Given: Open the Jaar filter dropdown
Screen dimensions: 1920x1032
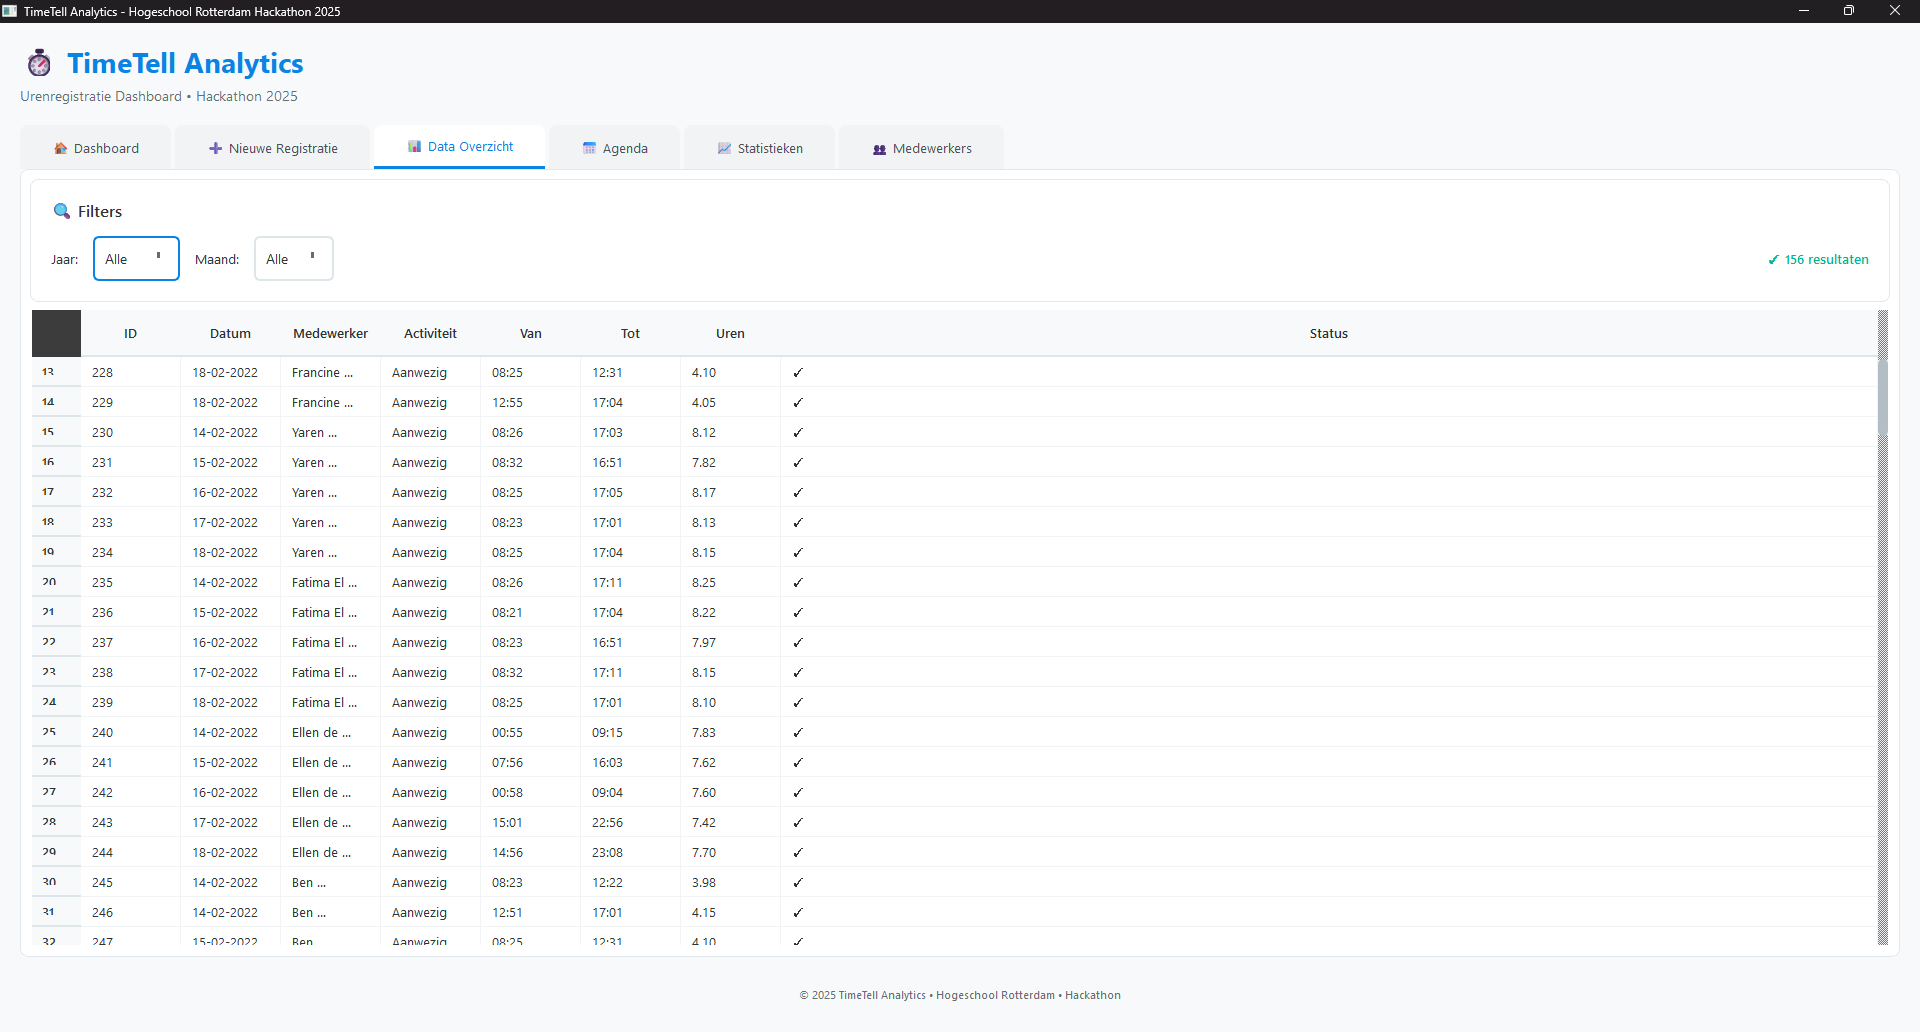Looking at the screenshot, I should (x=136, y=259).
